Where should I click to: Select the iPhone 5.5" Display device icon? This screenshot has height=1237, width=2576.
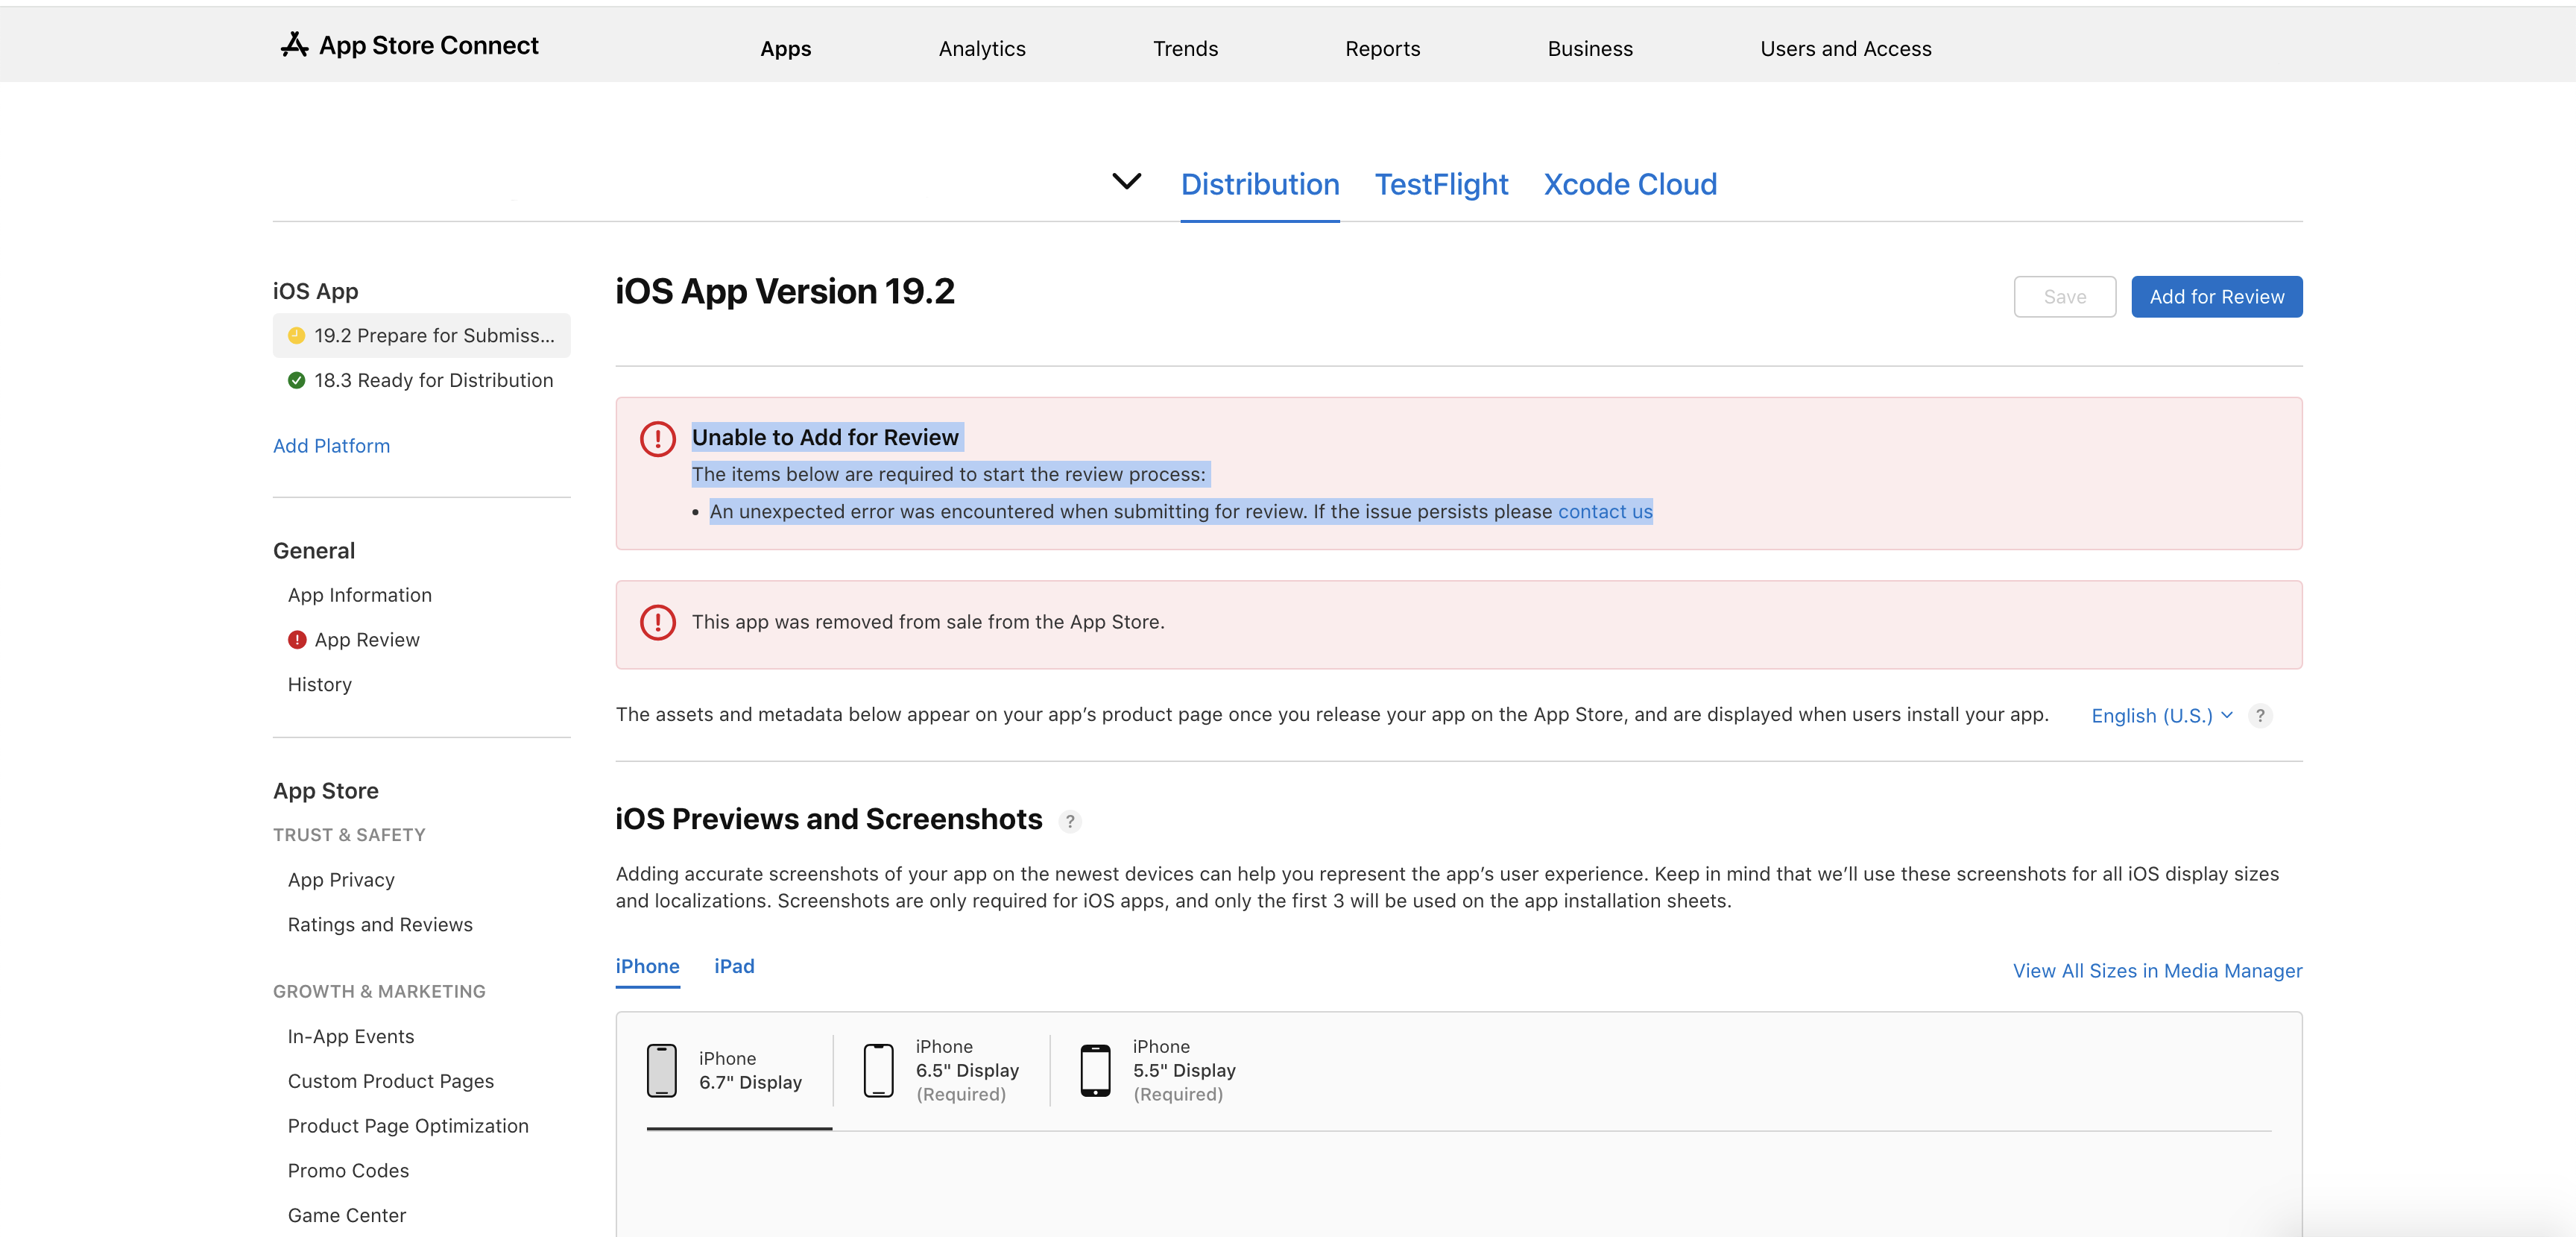point(1096,1070)
